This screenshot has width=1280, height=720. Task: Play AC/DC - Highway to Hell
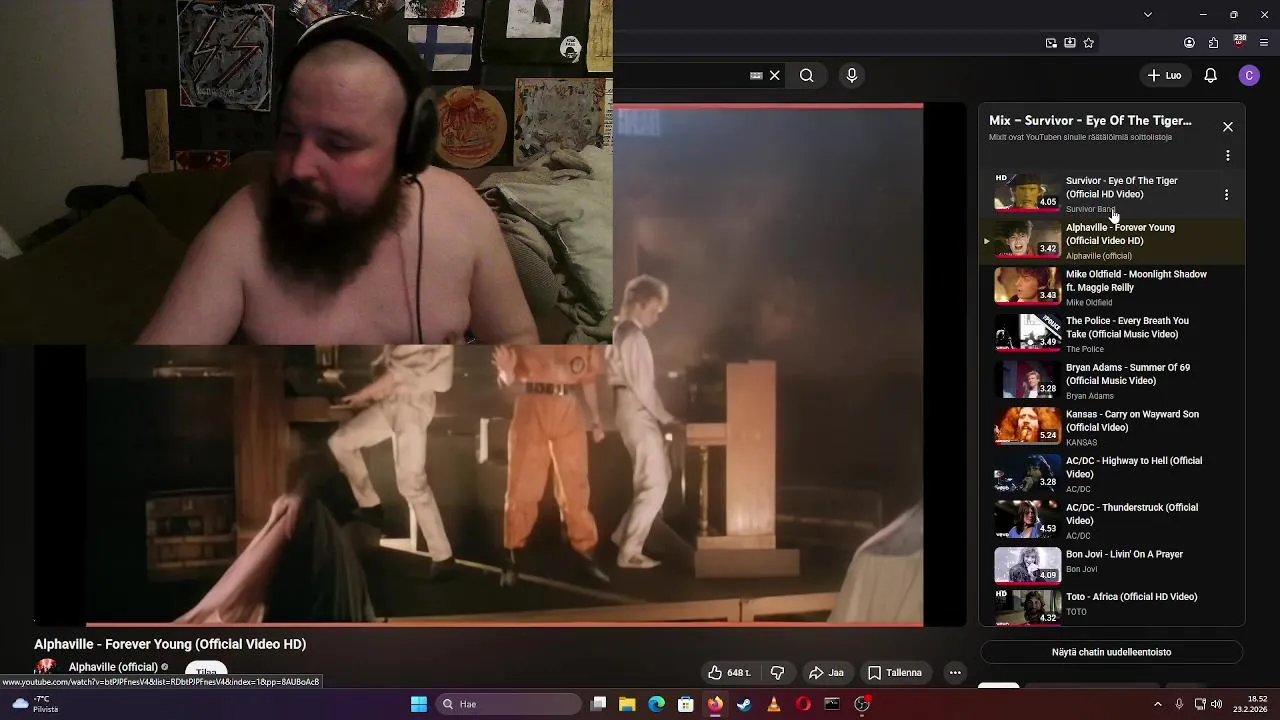1112,474
